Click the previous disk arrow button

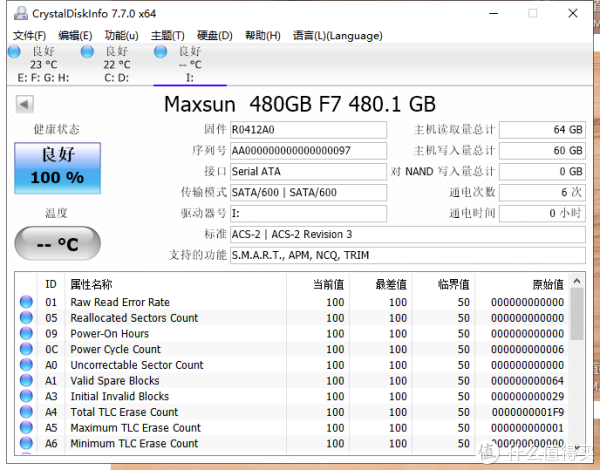pos(24,104)
